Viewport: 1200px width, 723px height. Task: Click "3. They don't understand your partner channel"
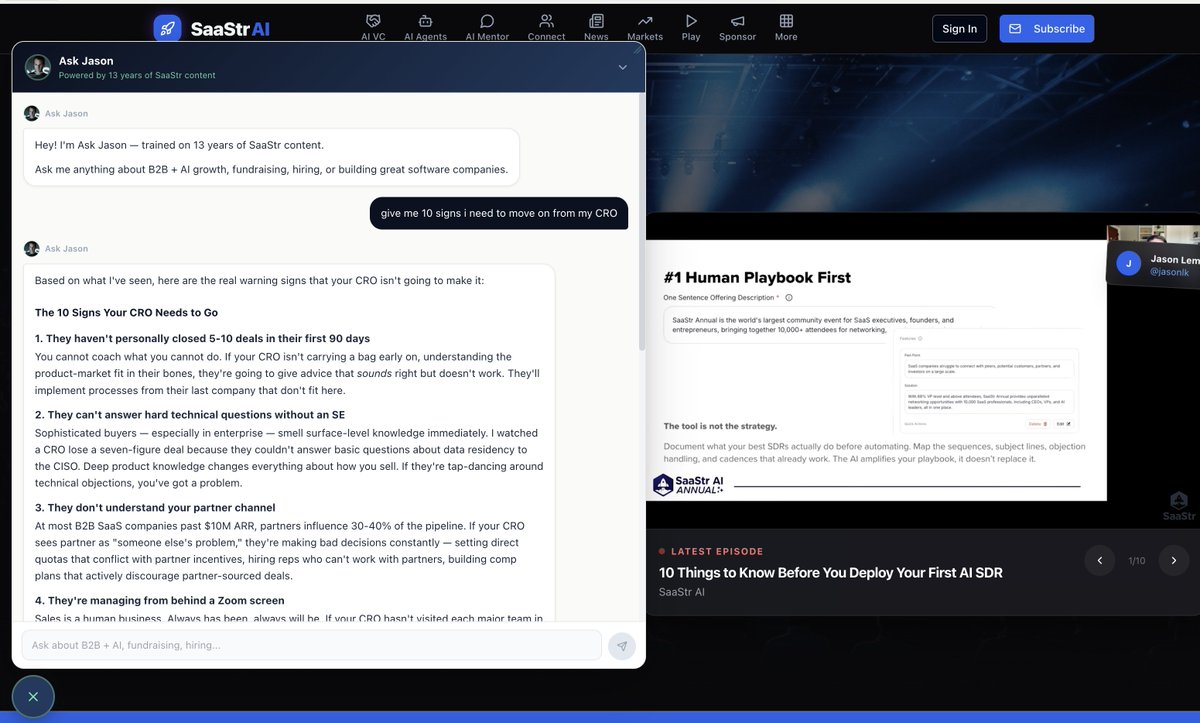[x=155, y=507]
